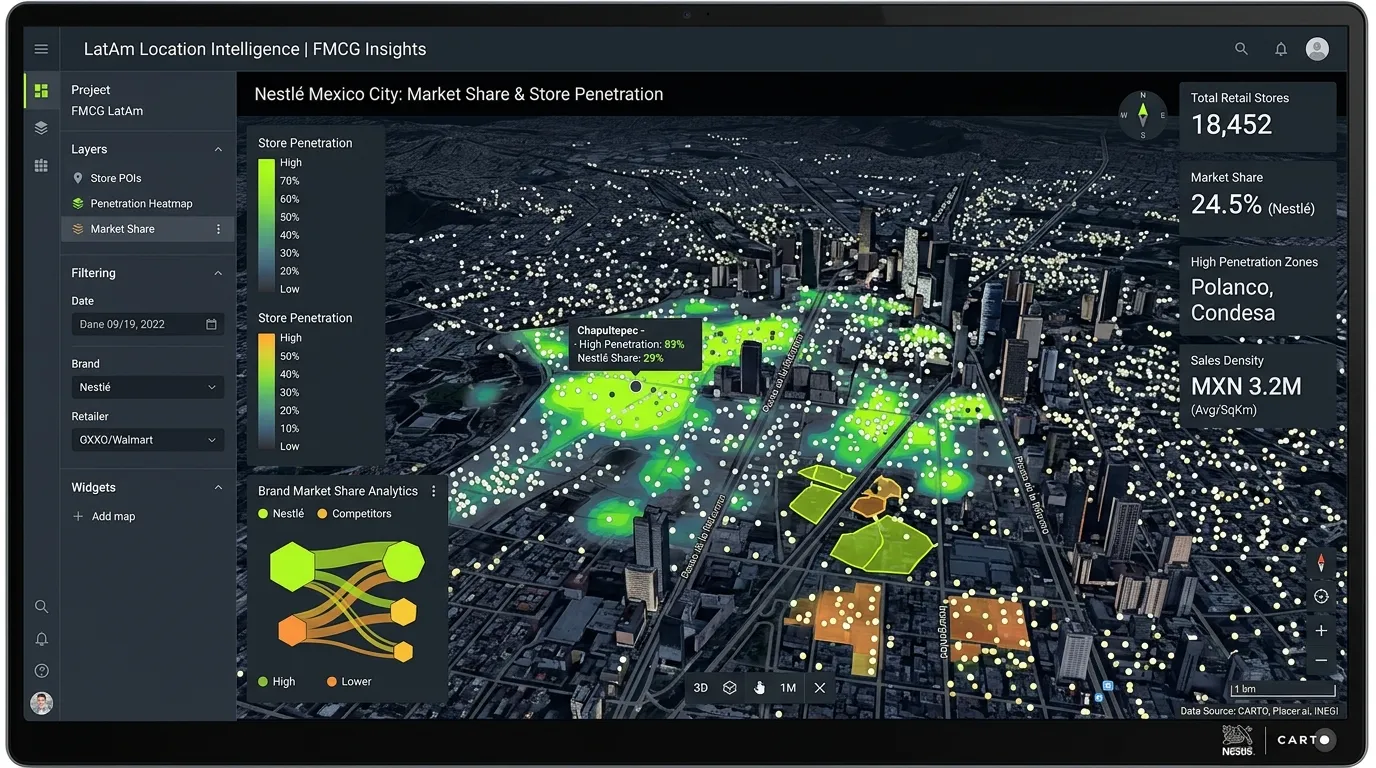Click the map title Nestlé Mexico City heading

click(459, 94)
